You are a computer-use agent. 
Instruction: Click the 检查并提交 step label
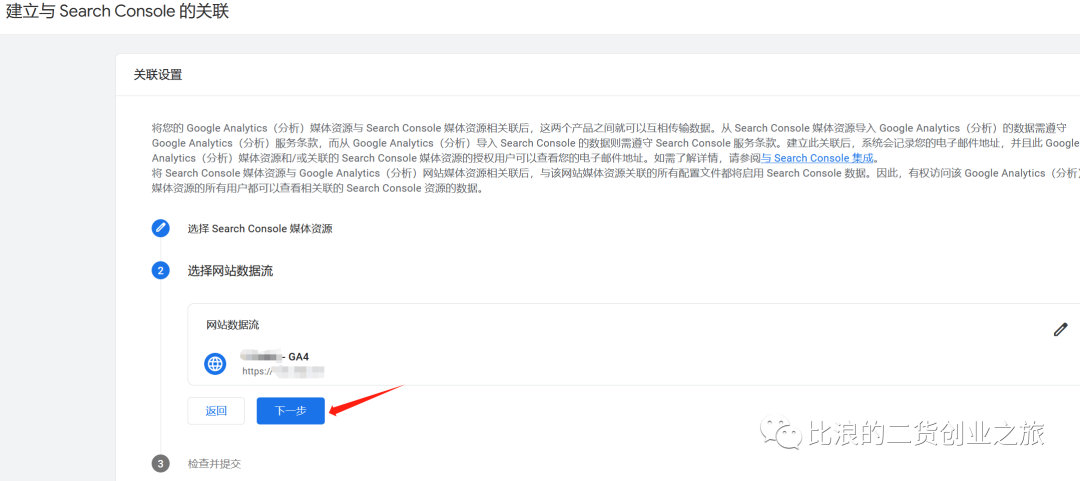click(x=214, y=464)
